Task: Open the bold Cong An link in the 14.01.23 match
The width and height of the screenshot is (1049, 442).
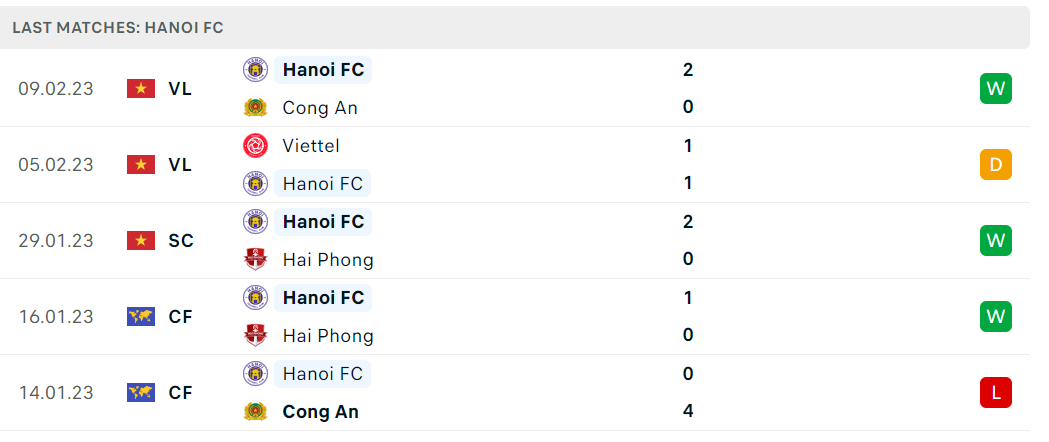Action: [x=320, y=411]
